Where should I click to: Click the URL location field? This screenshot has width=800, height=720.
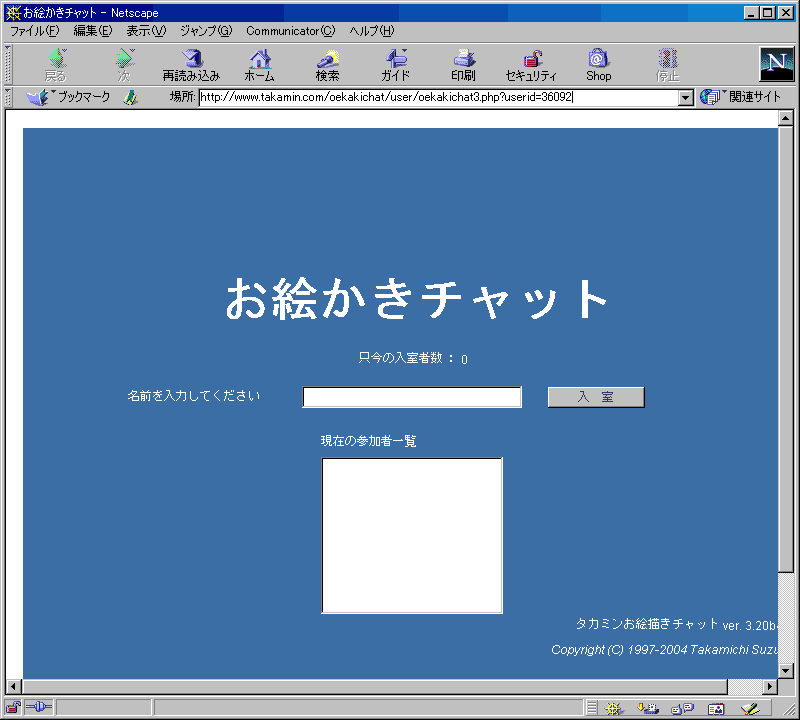pyautogui.click(x=438, y=97)
